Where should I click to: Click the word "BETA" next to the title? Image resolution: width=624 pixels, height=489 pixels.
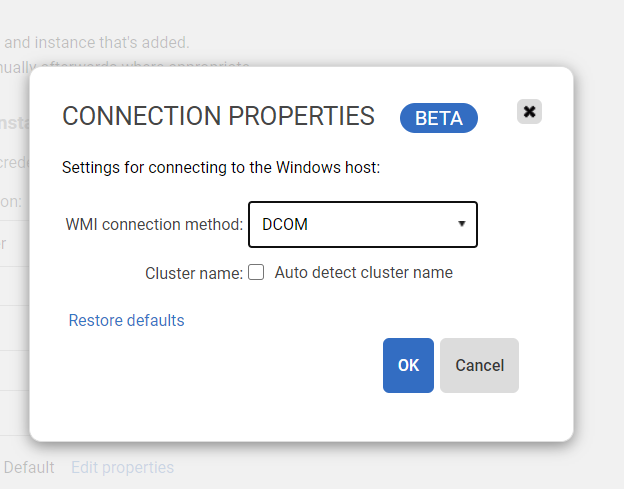coord(439,118)
